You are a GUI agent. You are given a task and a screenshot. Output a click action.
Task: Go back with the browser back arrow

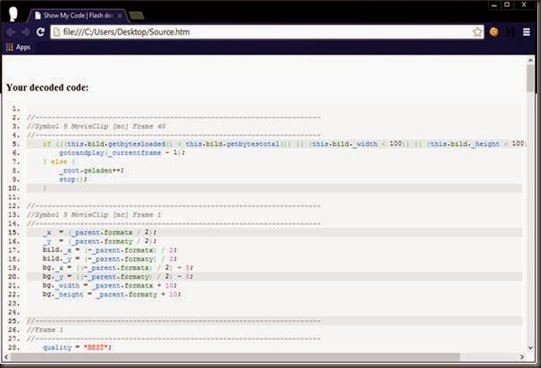pos(11,32)
